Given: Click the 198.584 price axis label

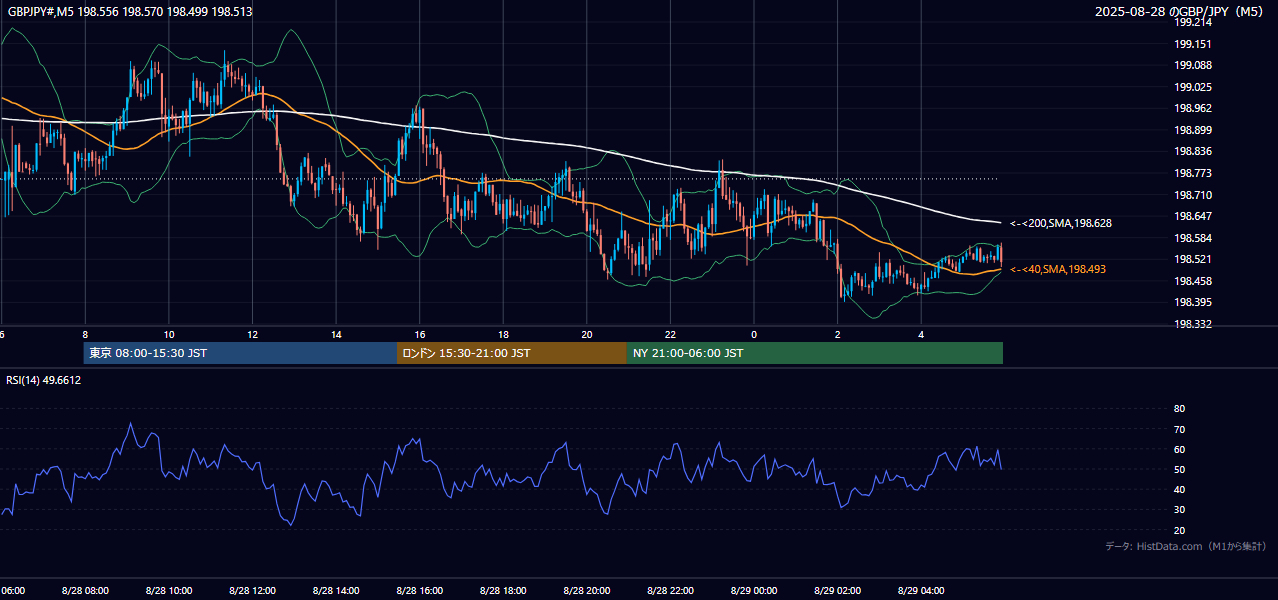Looking at the screenshot, I should (1193, 238).
